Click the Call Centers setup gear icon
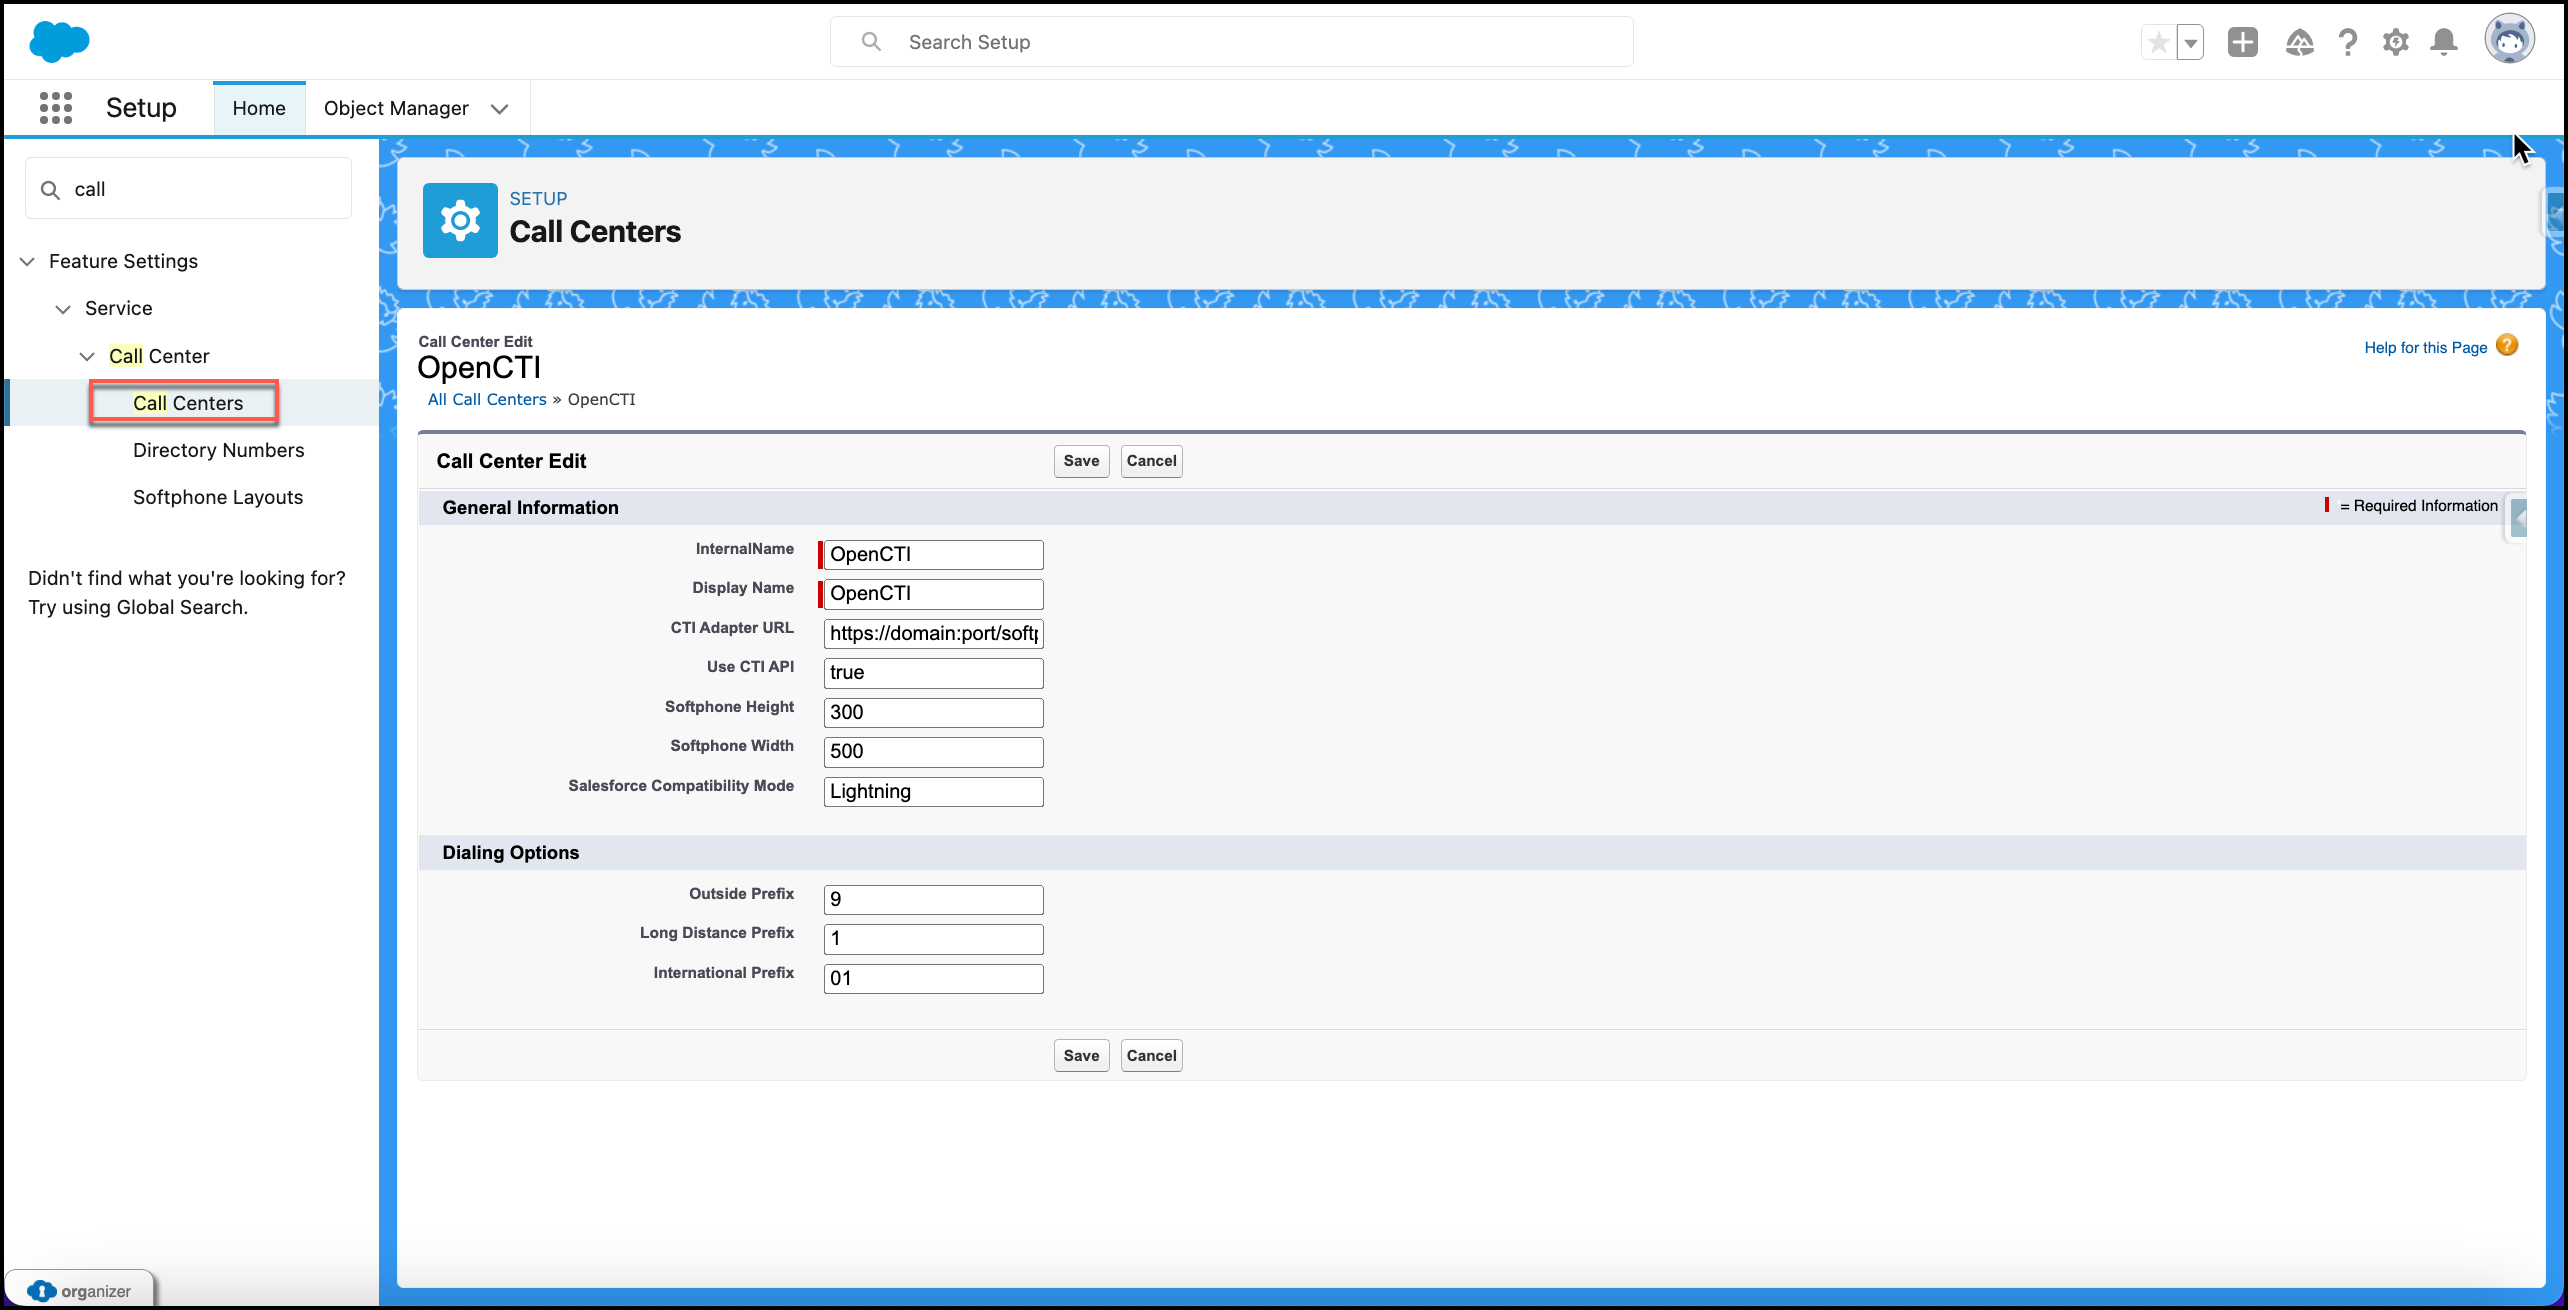2568x1310 pixels. point(460,220)
